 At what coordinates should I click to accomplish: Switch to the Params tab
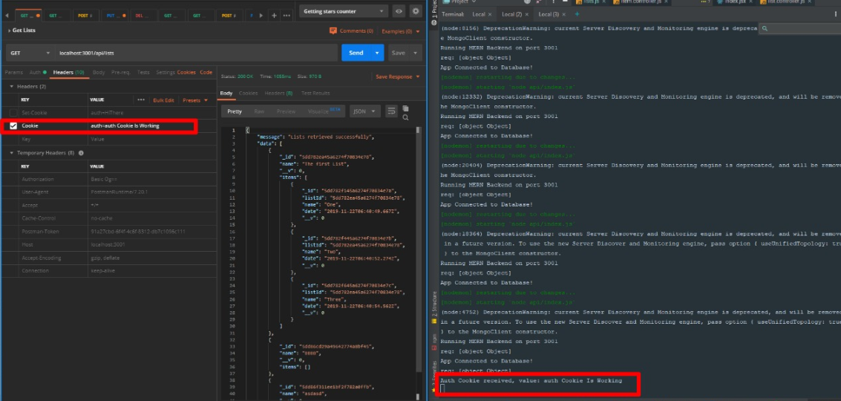(13, 72)
